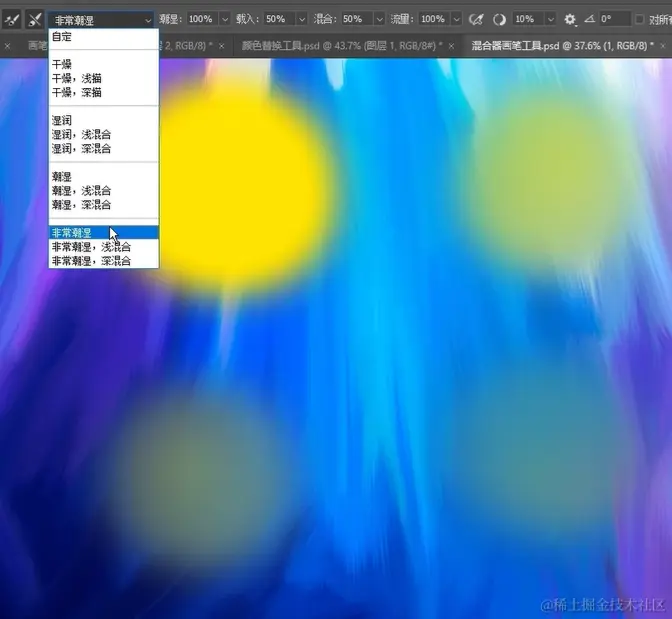The width and height of the screenshot is (672, 619).
Task: Click the brush angle icon
Action: 590,19
